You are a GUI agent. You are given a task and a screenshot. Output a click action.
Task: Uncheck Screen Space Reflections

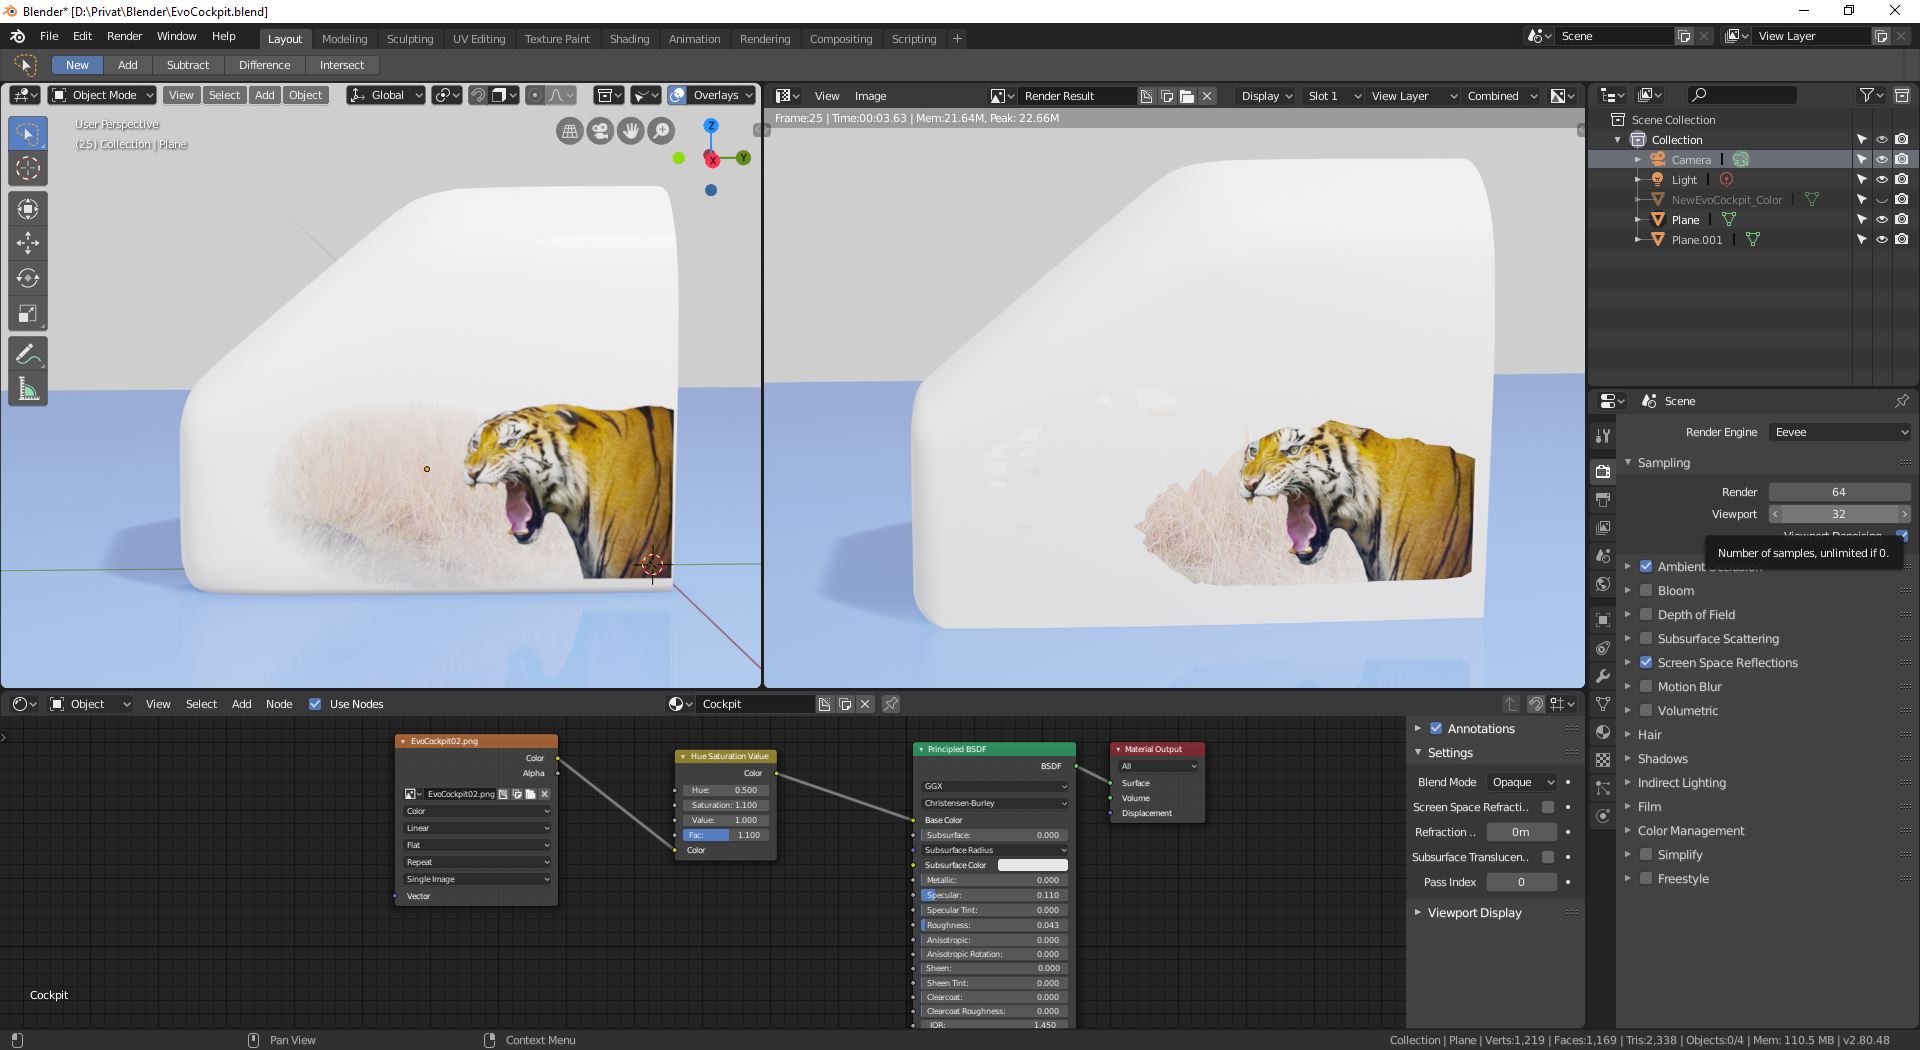(1646, 662)
